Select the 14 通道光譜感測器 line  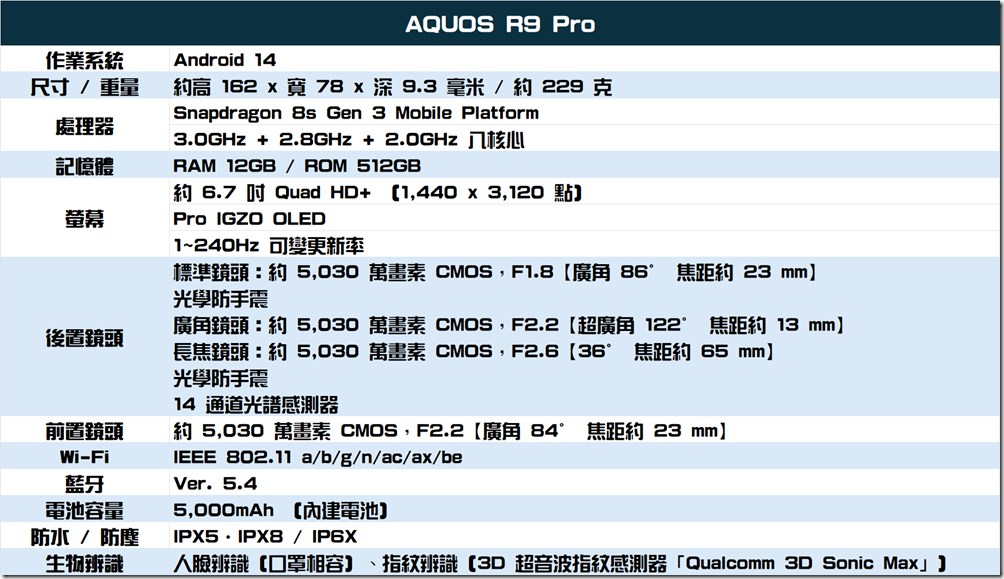pyautogui.click(x=256, y=404)
